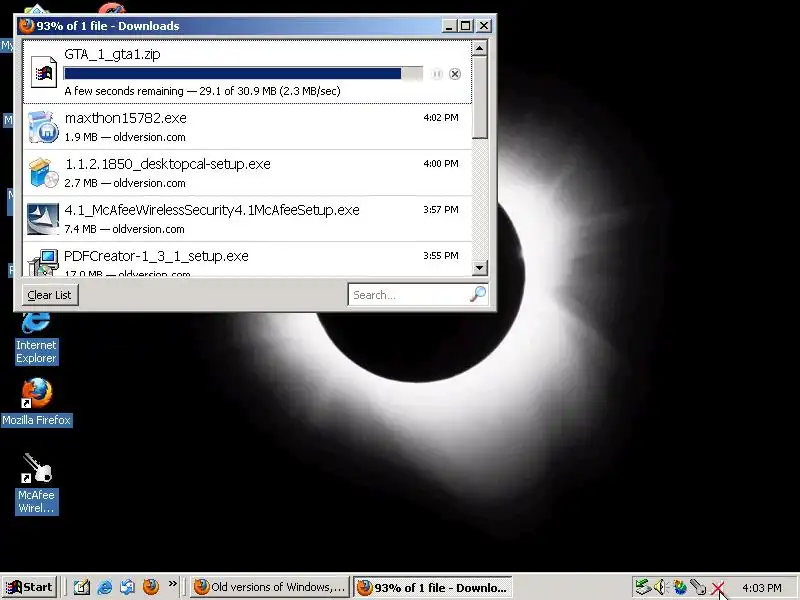The height and width of the screenshot is (600, 800).
Task: Select the 4.1_McAfeeWirelessSecurity4.1McAfeeSetup.exe entry
Action: [x=247, y=219]
